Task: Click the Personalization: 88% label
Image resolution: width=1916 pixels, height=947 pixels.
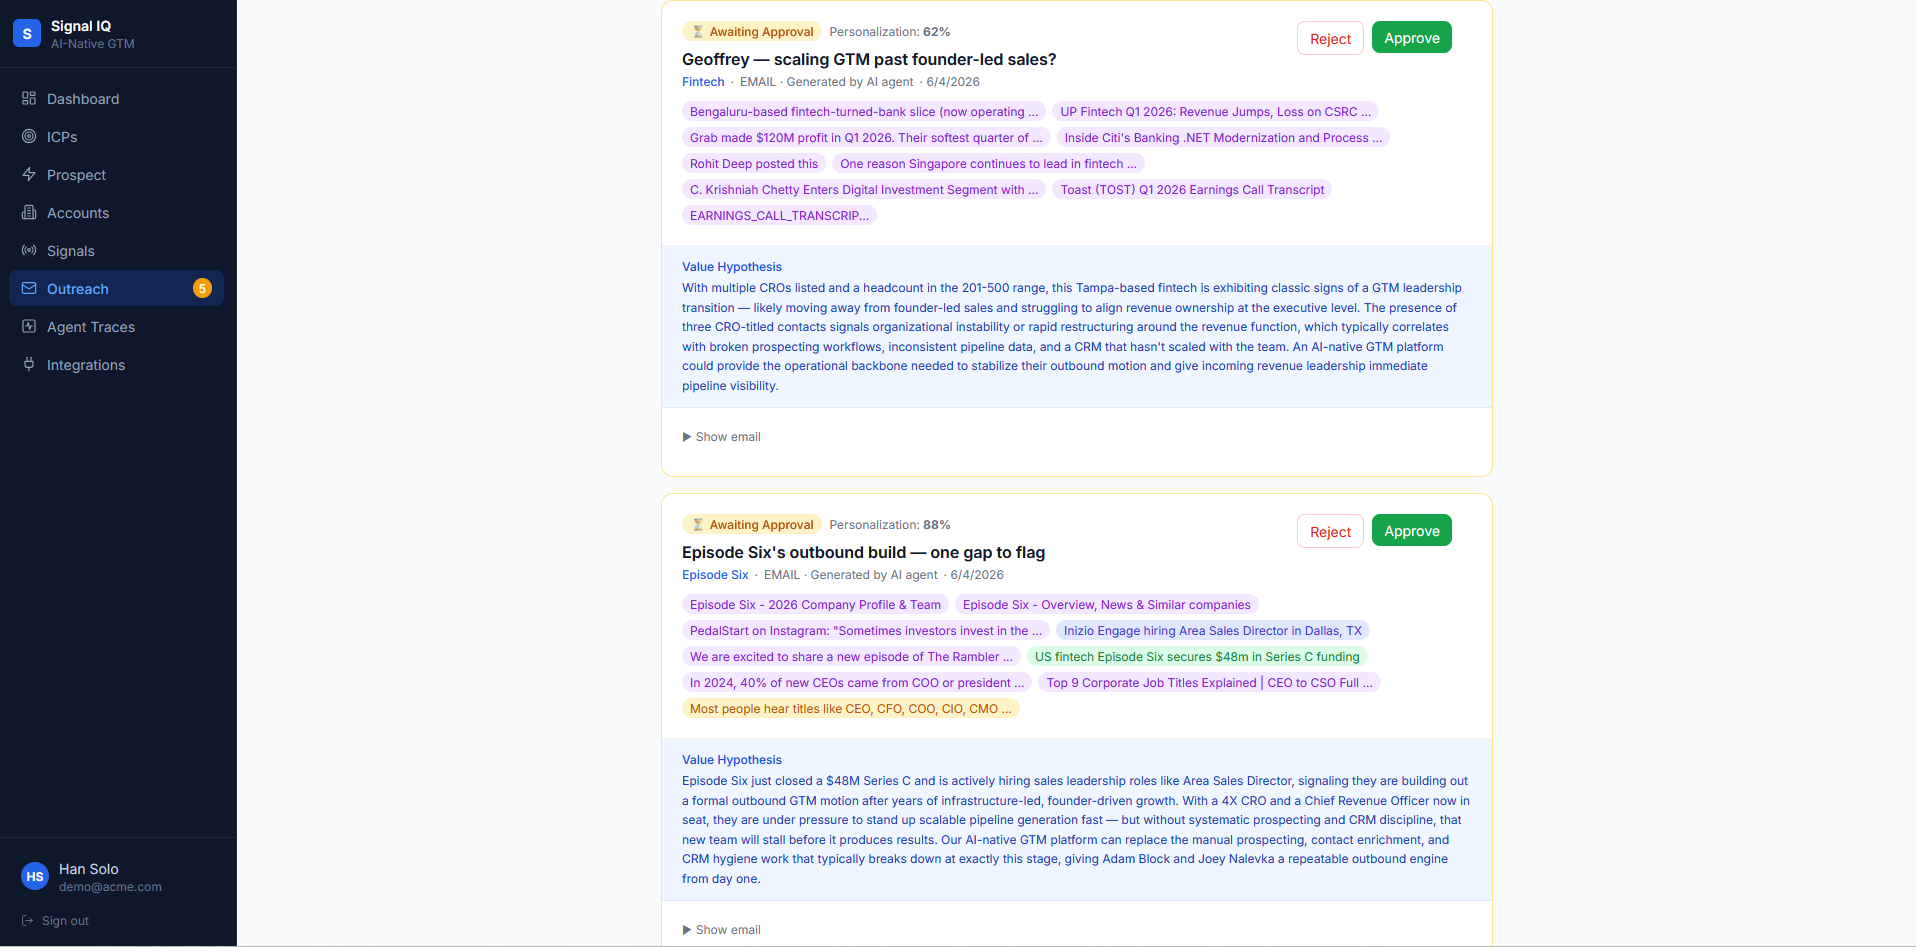Action: [889, 525]
